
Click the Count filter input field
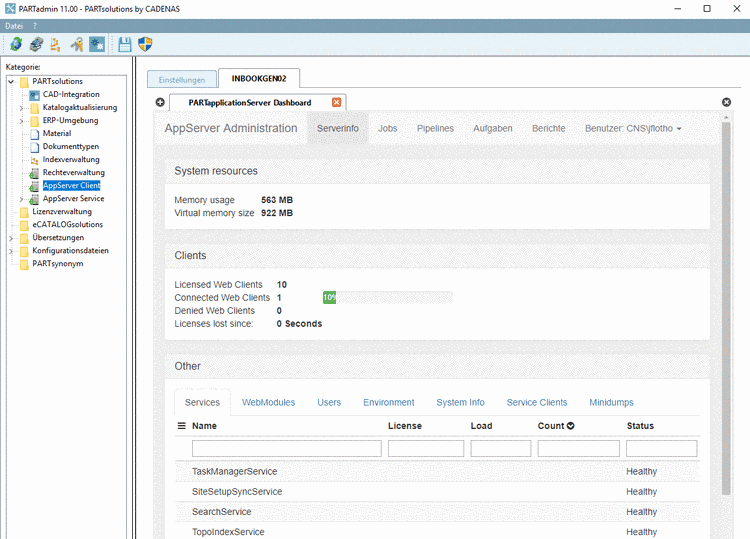[578, 449]
